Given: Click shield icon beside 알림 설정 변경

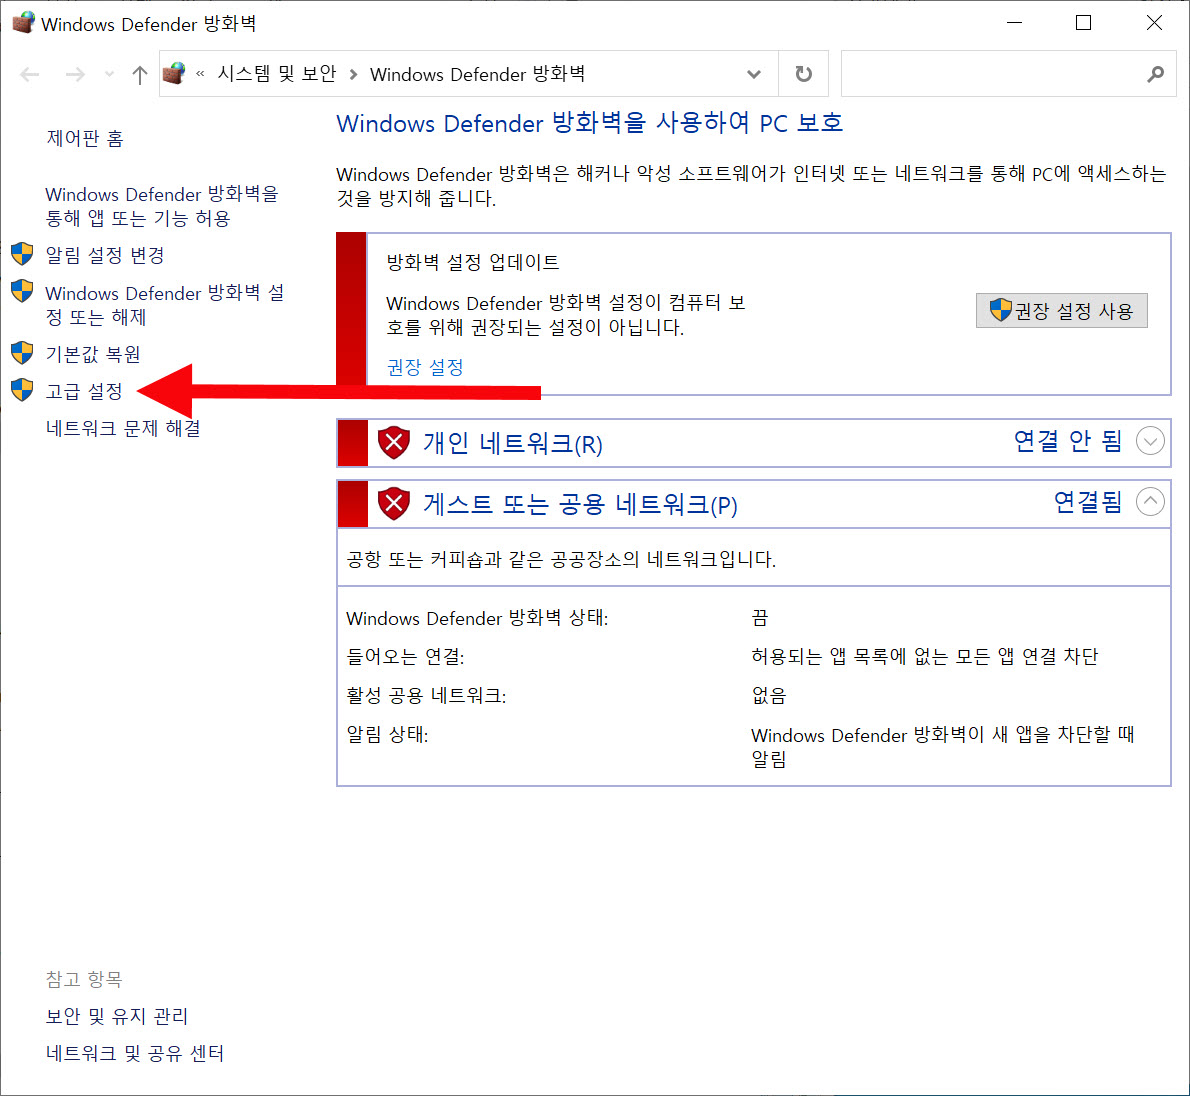Looking at the screenshot, I should 23,254.
